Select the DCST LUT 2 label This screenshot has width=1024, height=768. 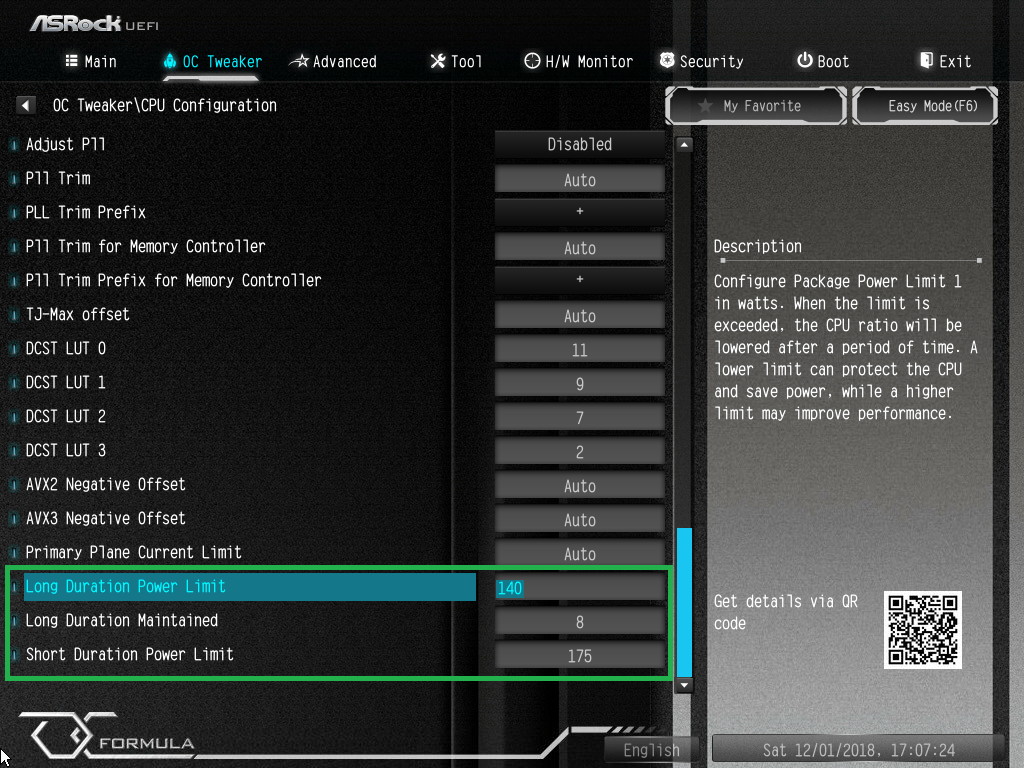point(65,416)
